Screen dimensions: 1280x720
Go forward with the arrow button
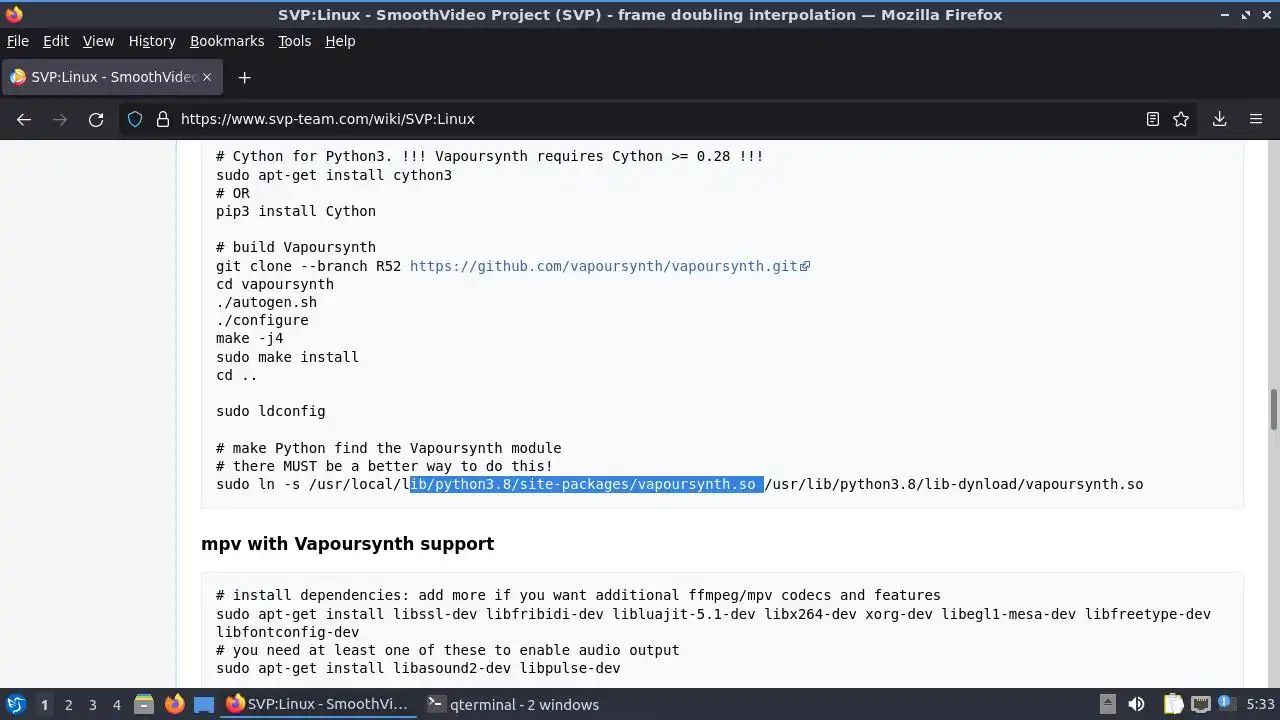click(60, 119)
